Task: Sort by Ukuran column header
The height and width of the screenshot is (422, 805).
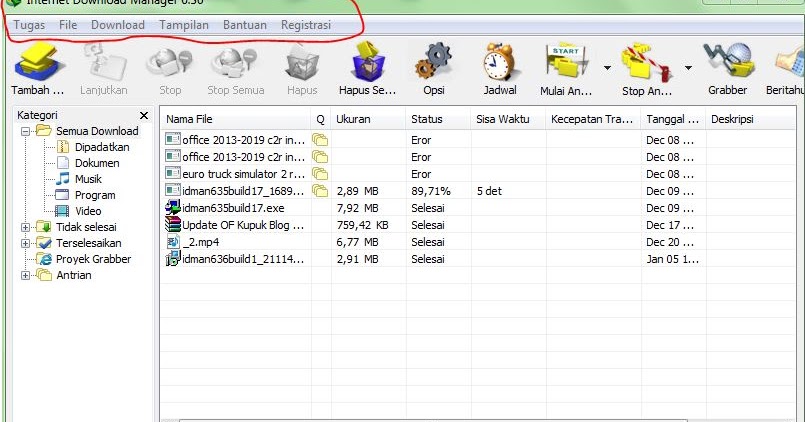Action: (368, 119)
